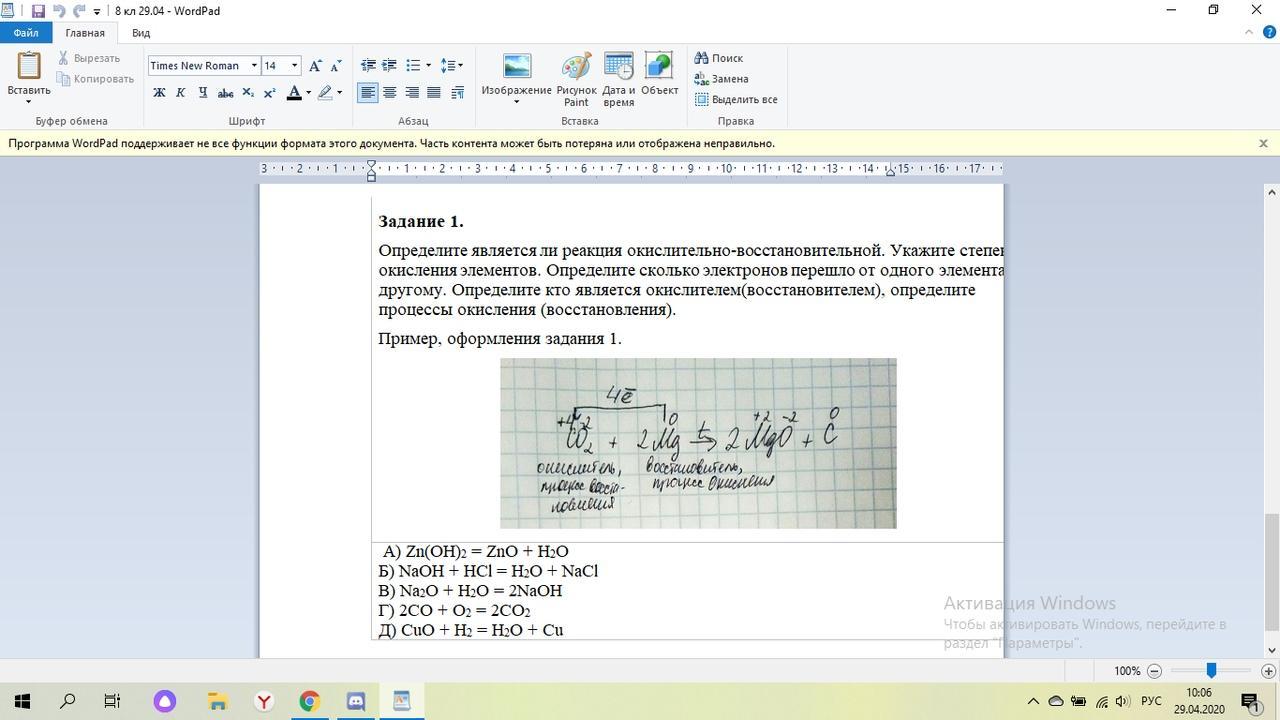
Task: Click the Замена (Replace) button
Action: tap(722, 79)
